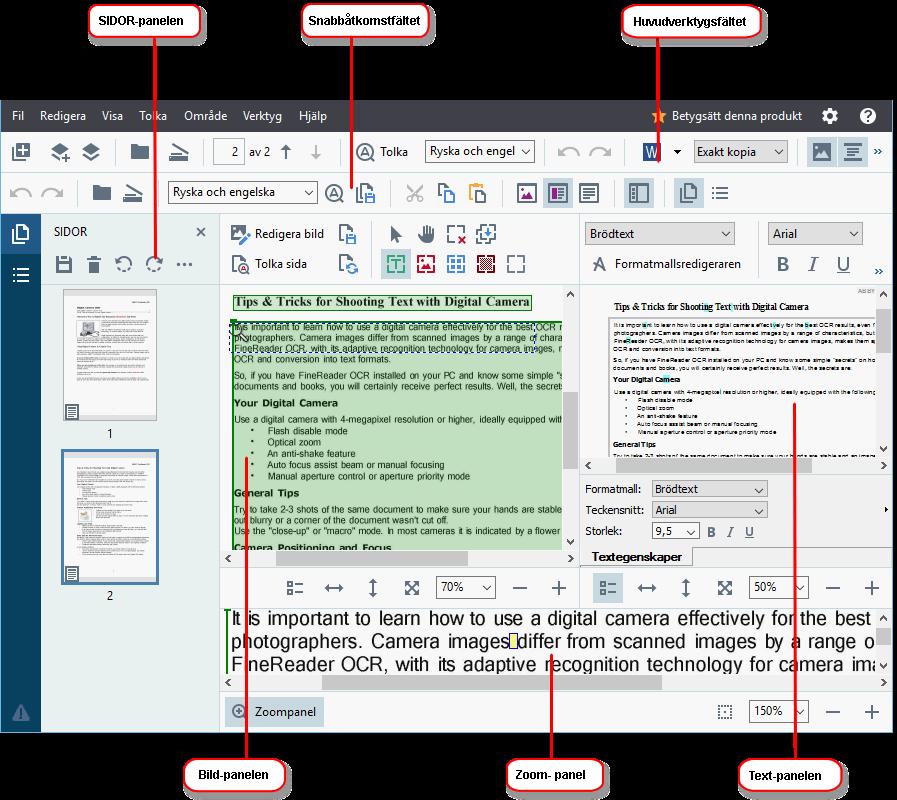Click best fit icon in text panel

click(x=725, y=588)
